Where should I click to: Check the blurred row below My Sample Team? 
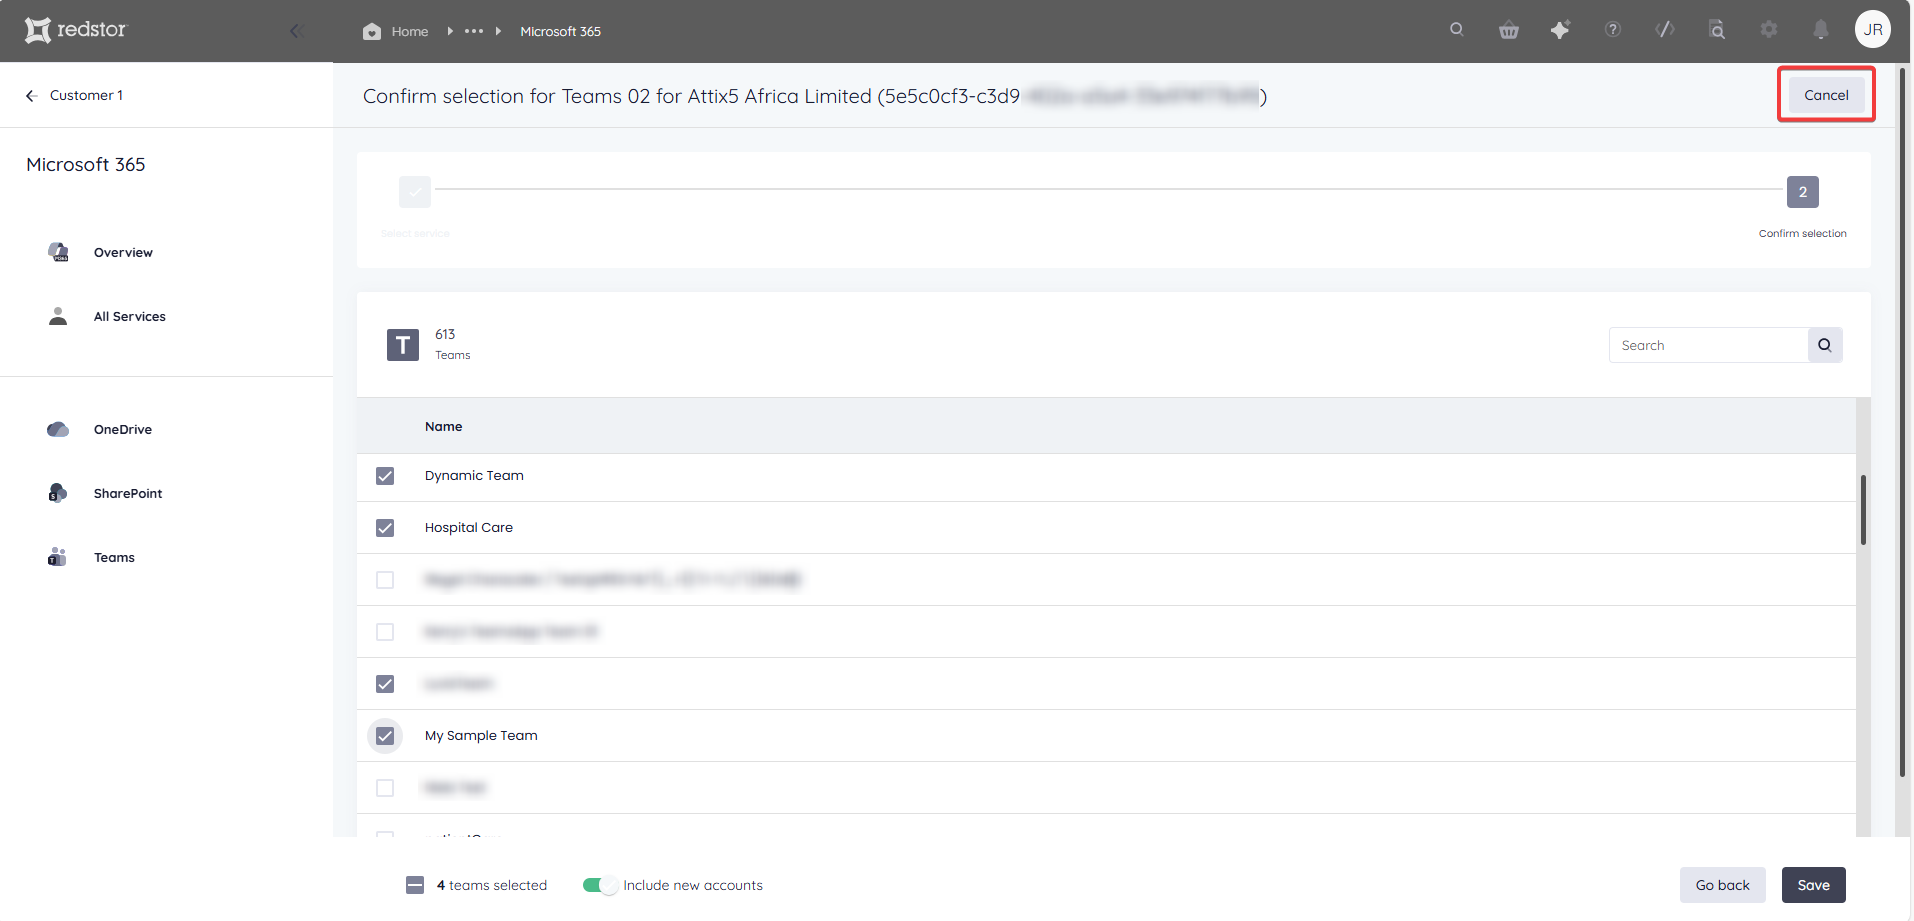[385, 788]
